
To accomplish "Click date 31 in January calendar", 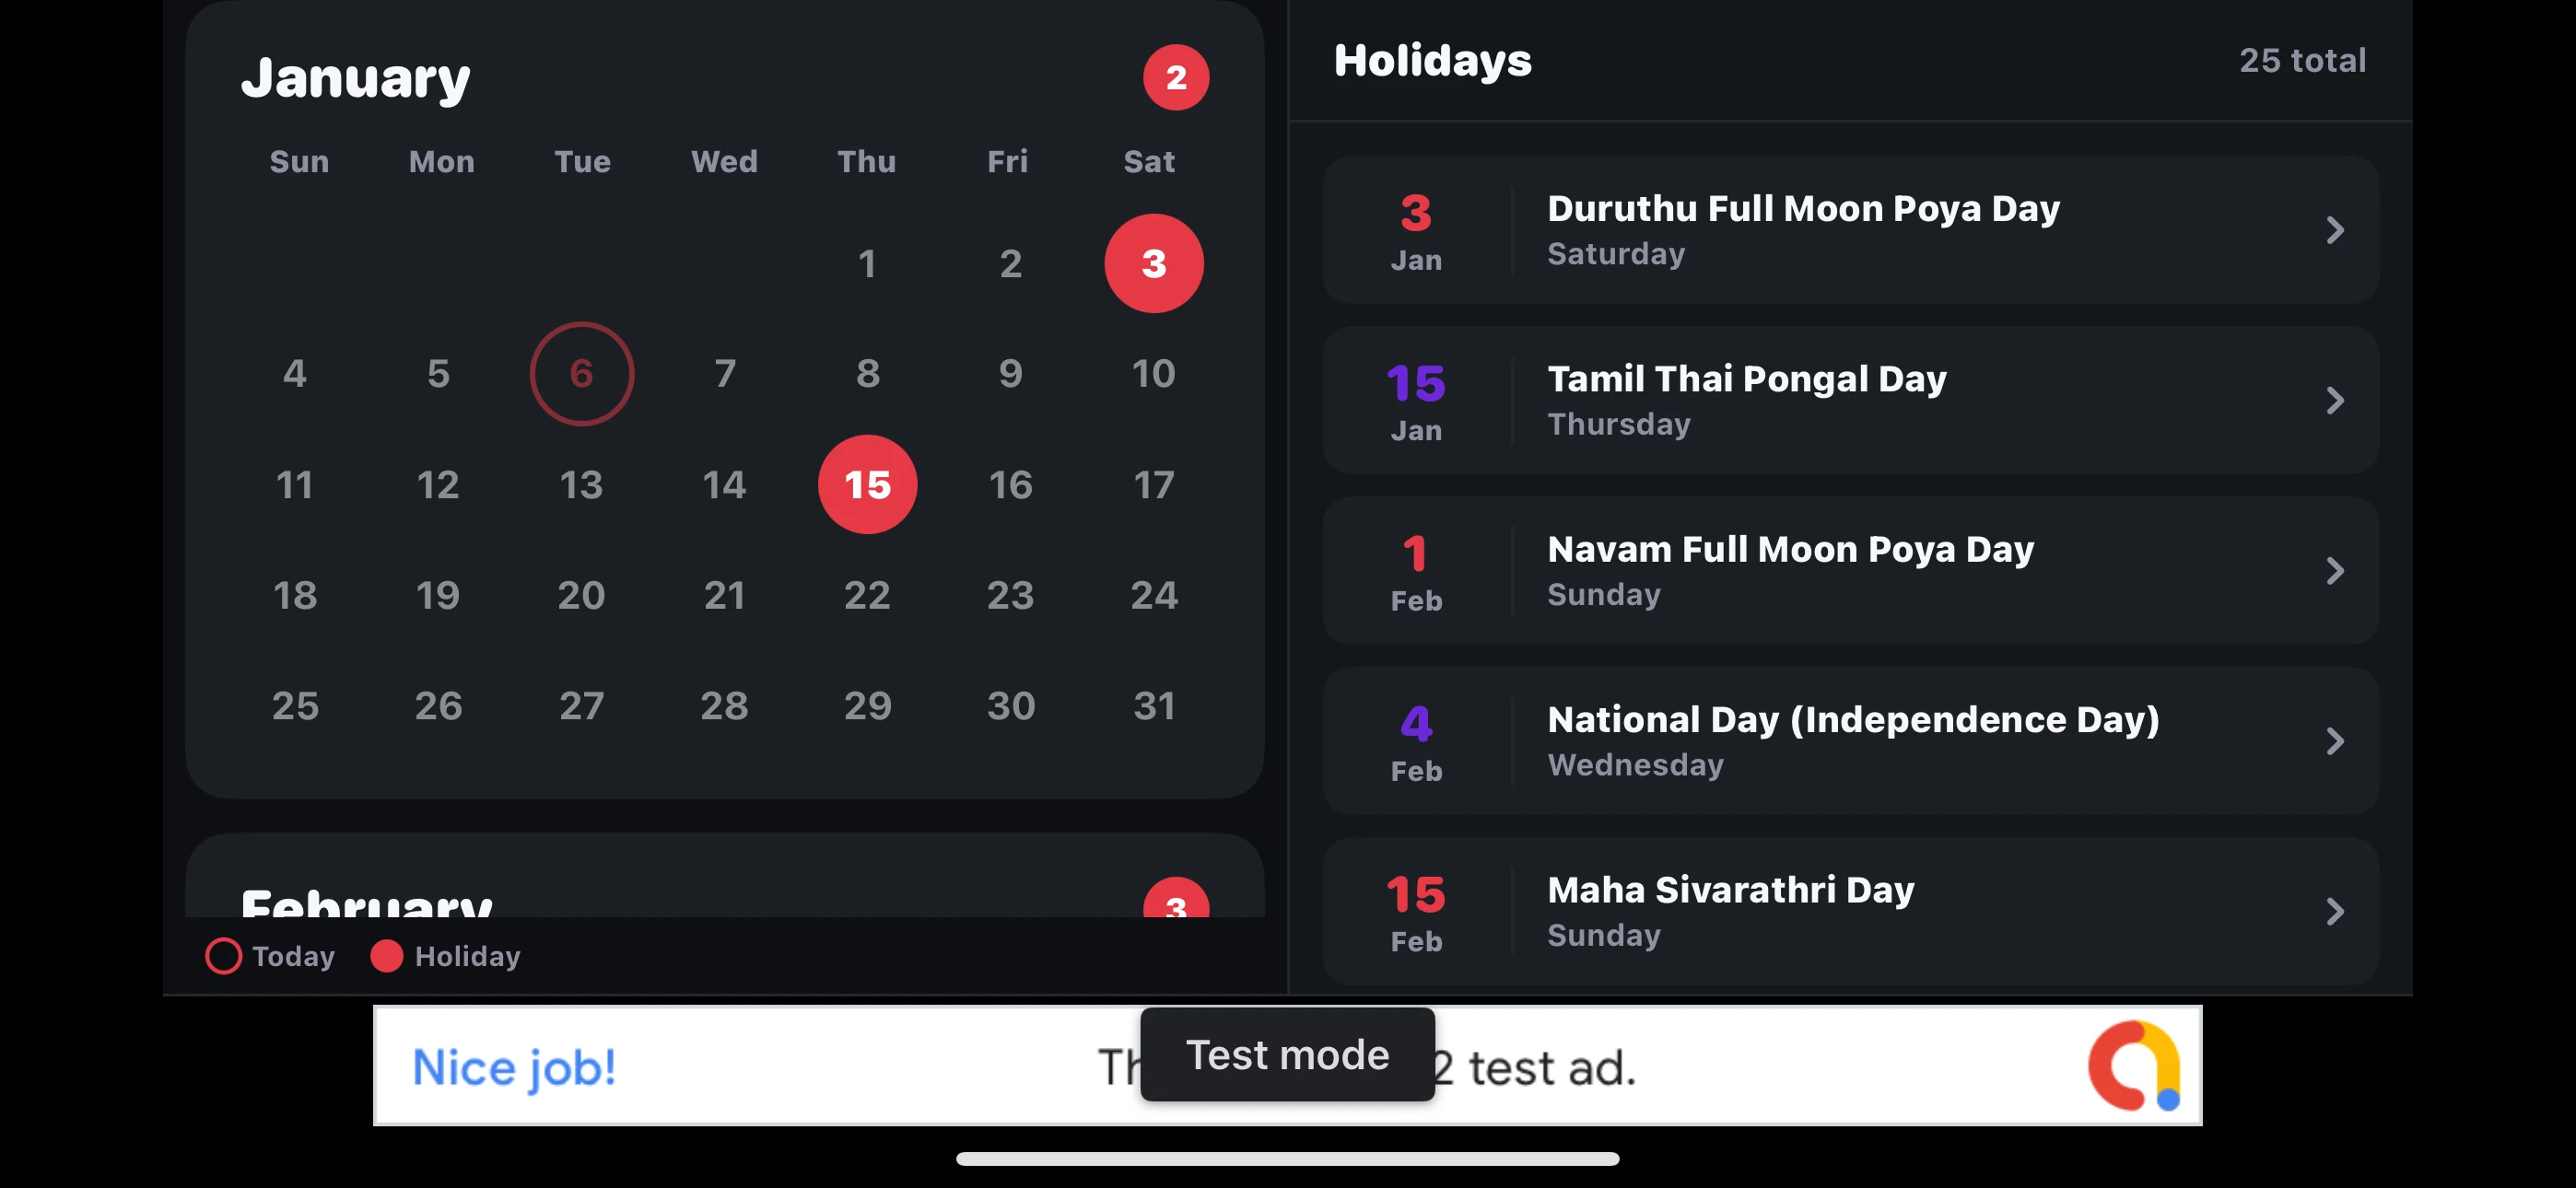I will [x=1154, y=705].
